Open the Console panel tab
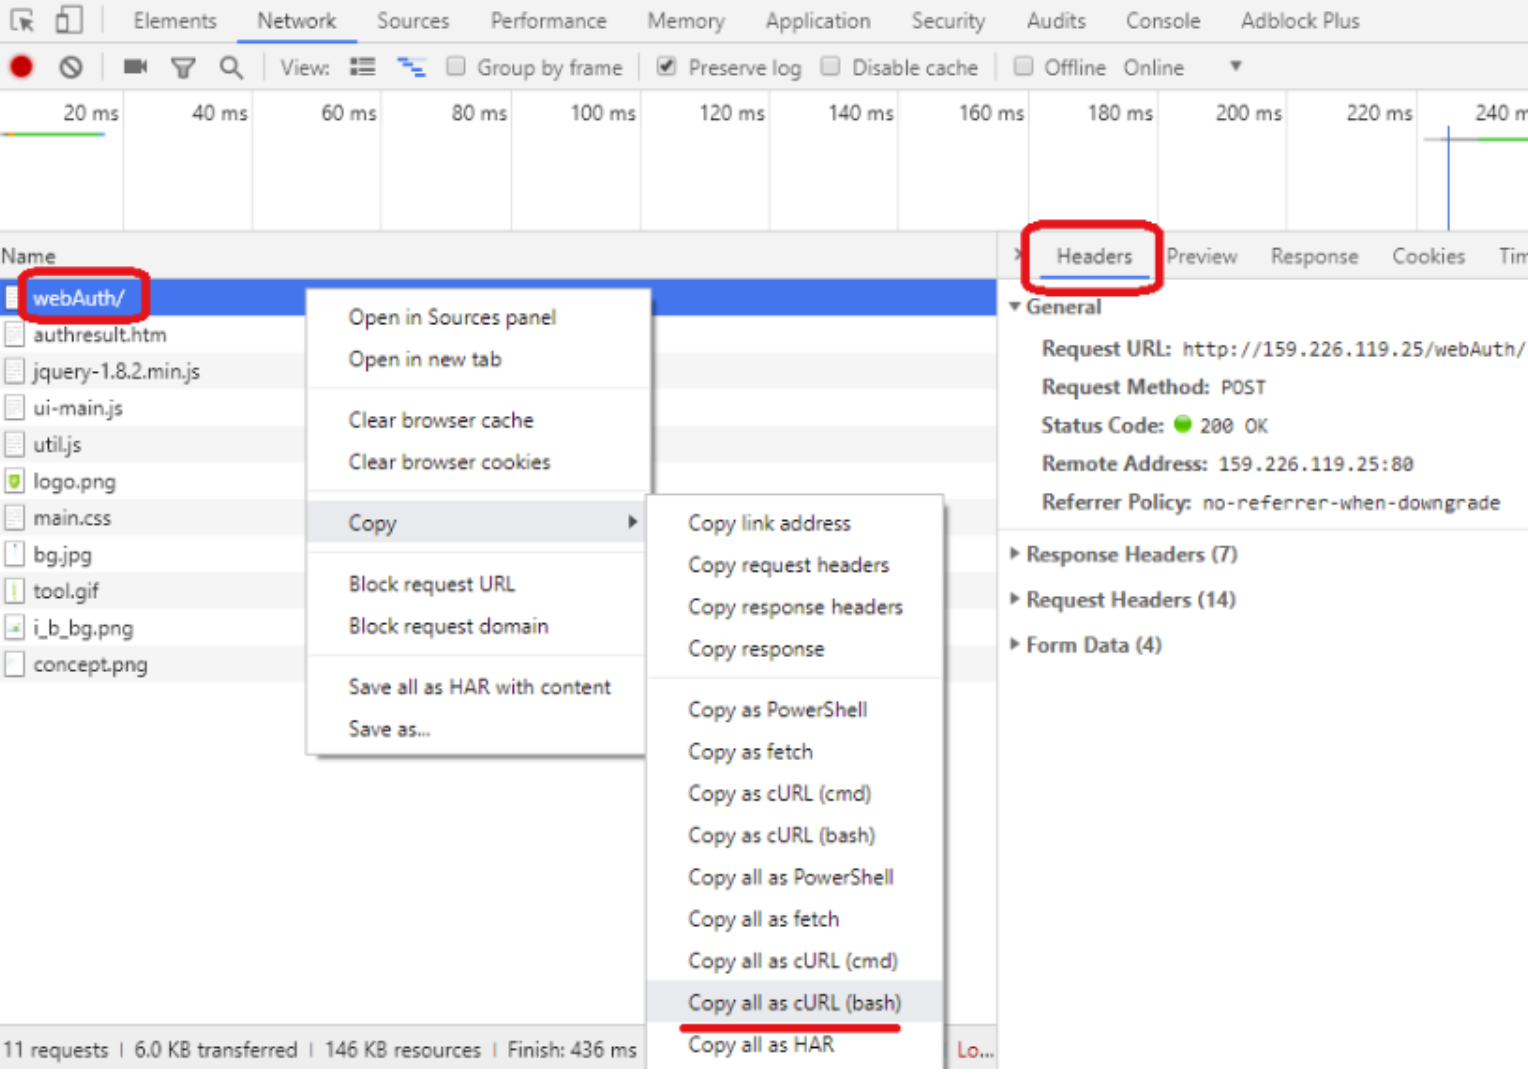Image resolution: width=1528 pixels, height=1075 pixels. [1162, 21]
